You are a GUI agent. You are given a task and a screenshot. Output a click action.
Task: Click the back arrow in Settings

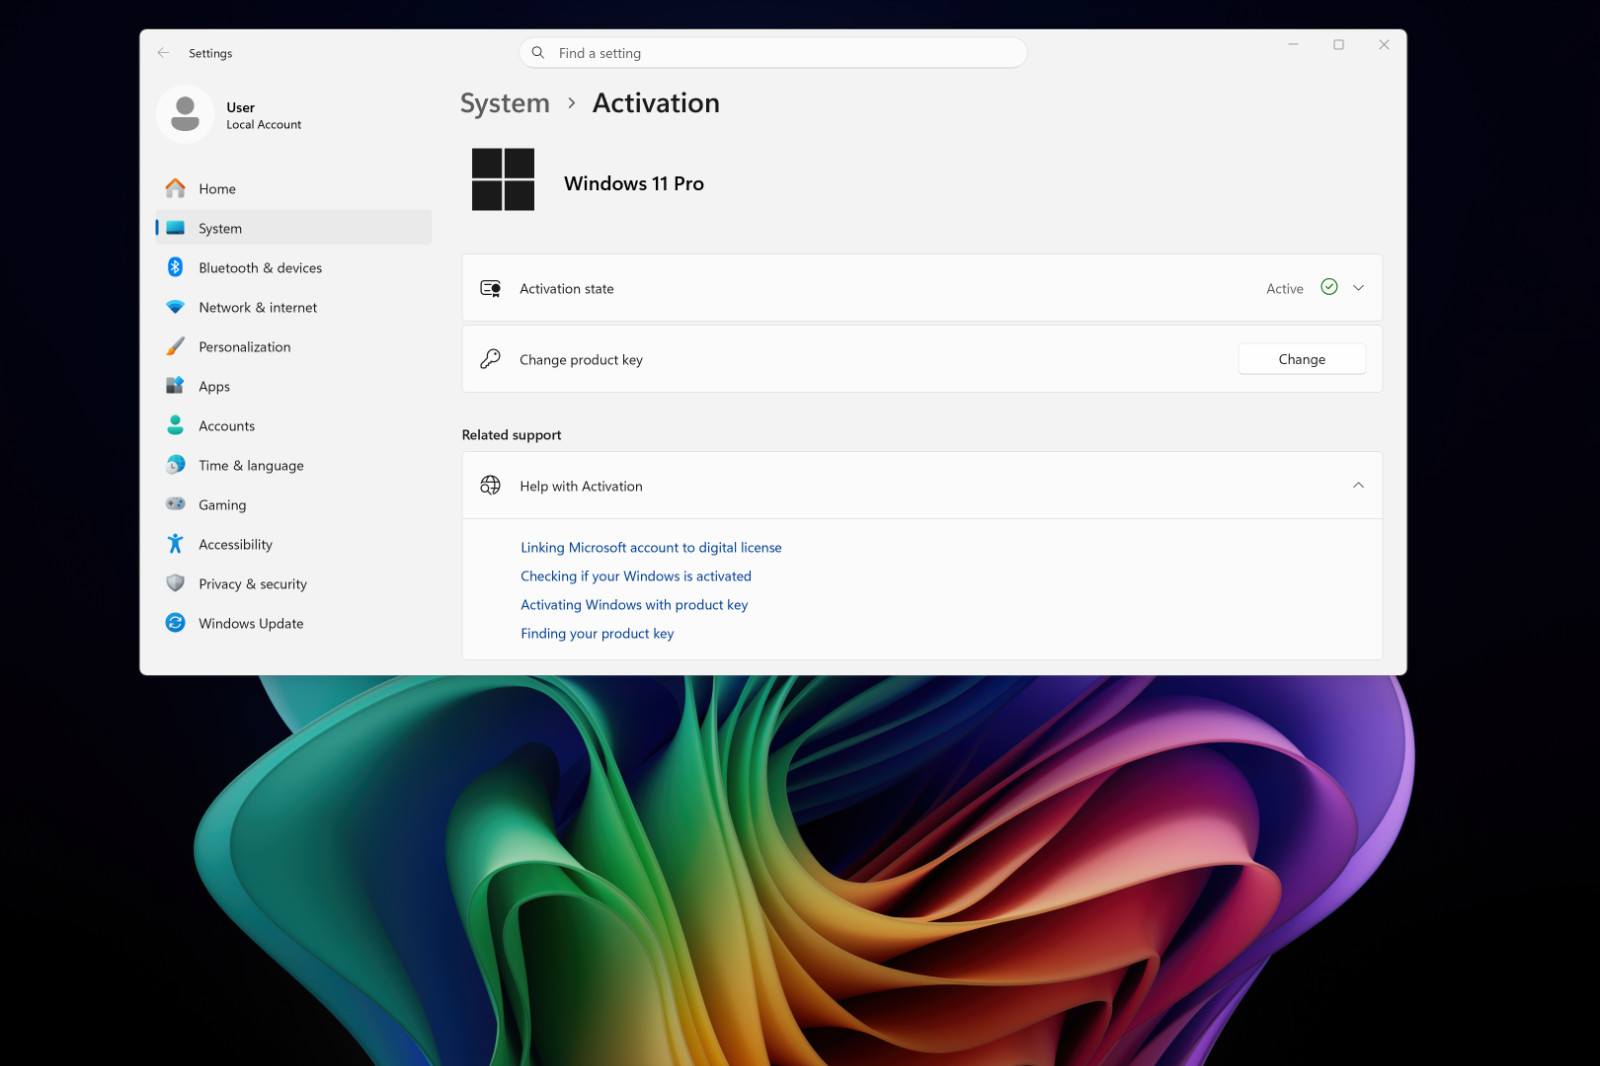pos(163,53)
